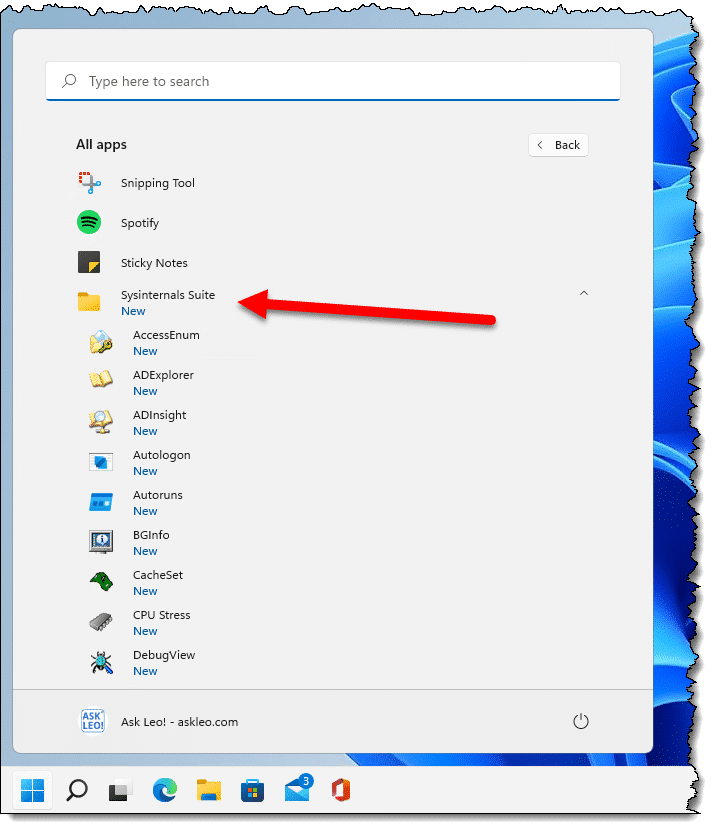Launch Microsoft Edge from taskbar

click(x=165, y=790)
